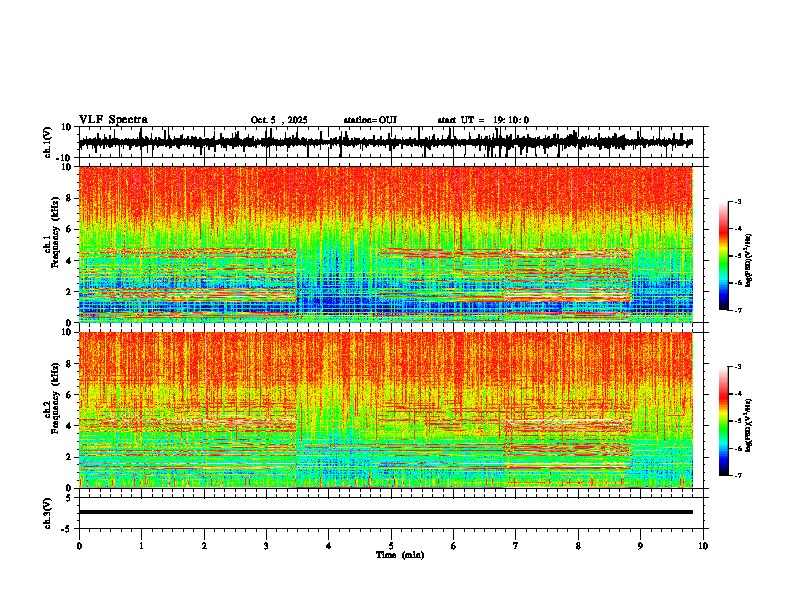Click time axis tick label "0"
Image resolution: width=792 pixels, height=612 pixels.
[x=79, y=546]
